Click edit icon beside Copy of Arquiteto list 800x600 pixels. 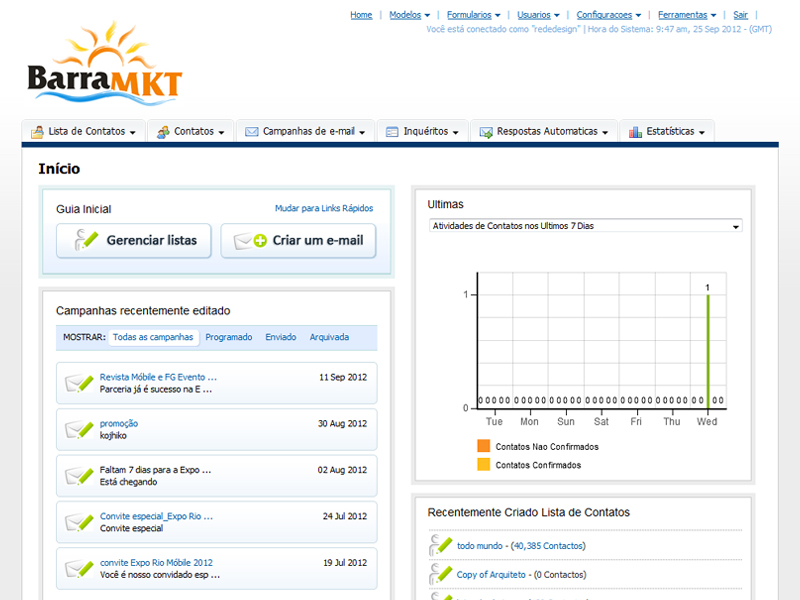[441, 574]
